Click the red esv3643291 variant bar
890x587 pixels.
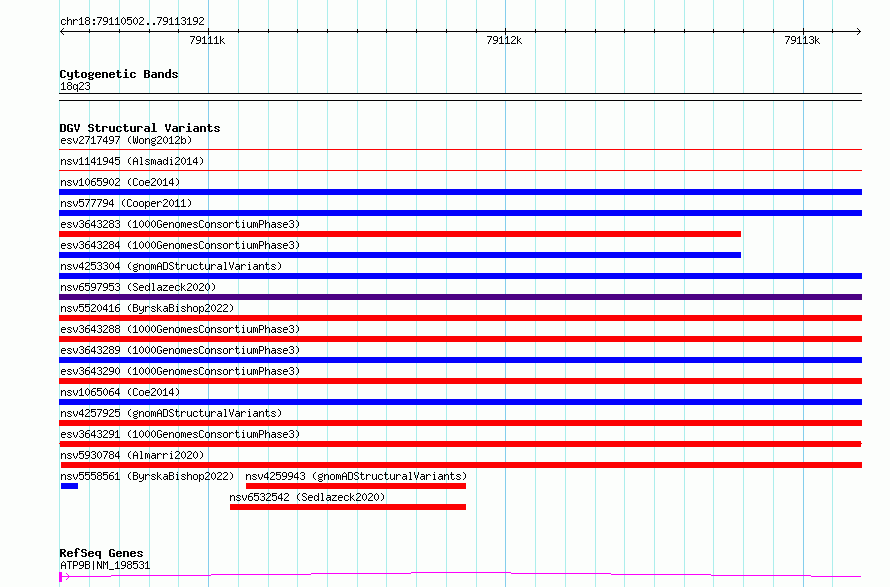(x=460, y=444)
